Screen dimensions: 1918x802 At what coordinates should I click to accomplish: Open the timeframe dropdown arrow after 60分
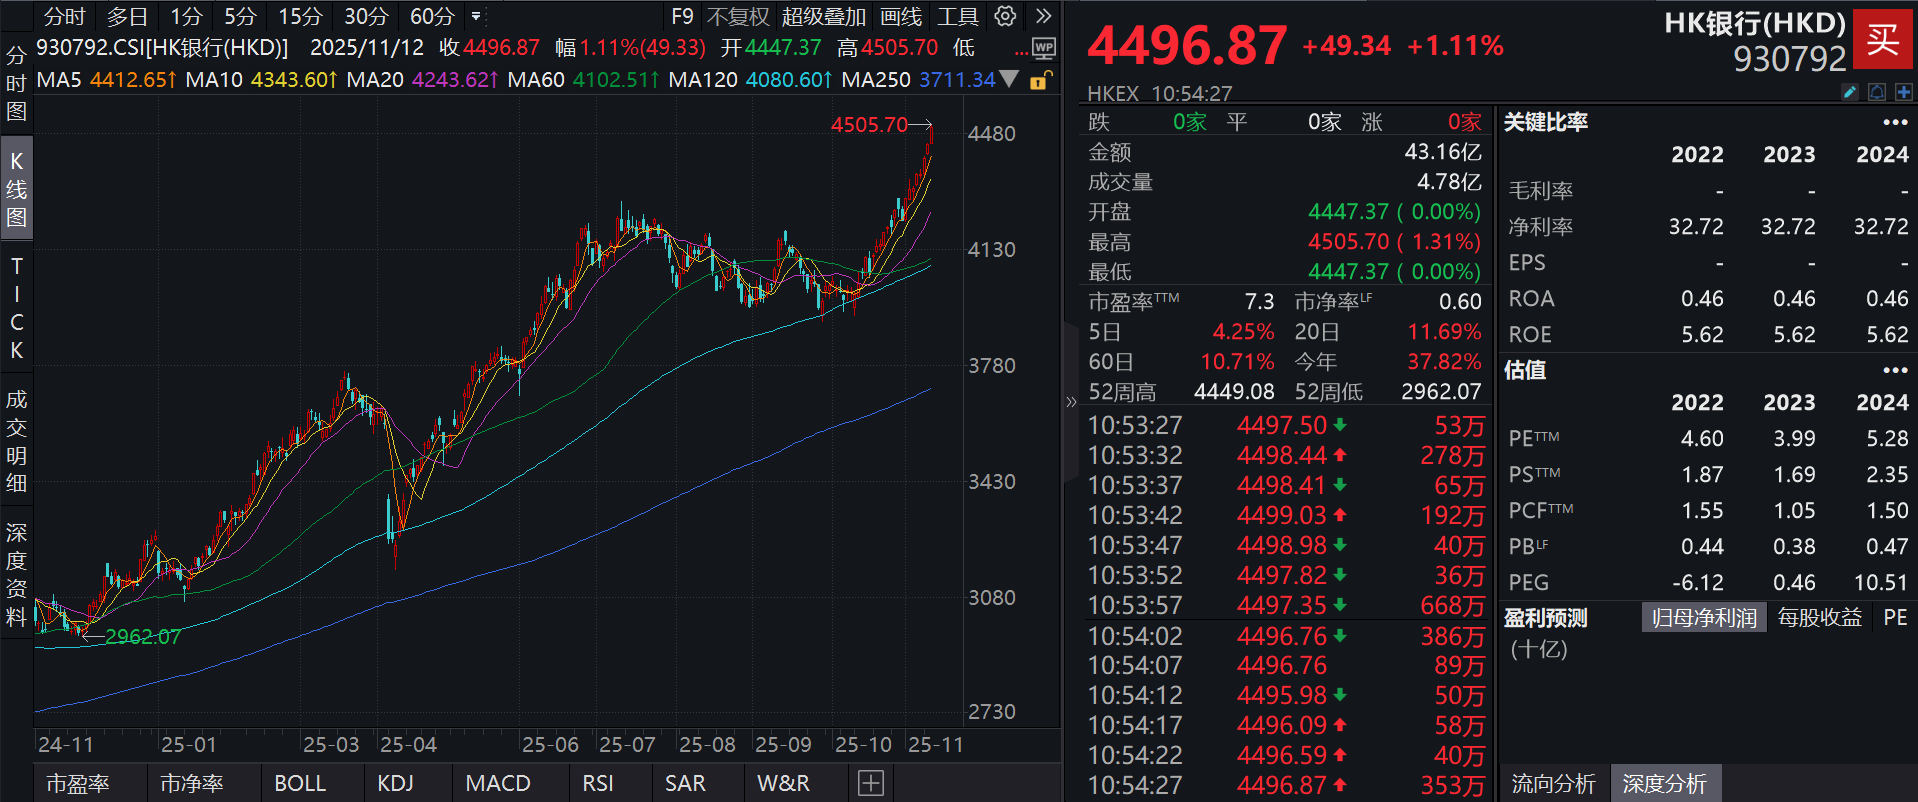click(x=476, y=16)
